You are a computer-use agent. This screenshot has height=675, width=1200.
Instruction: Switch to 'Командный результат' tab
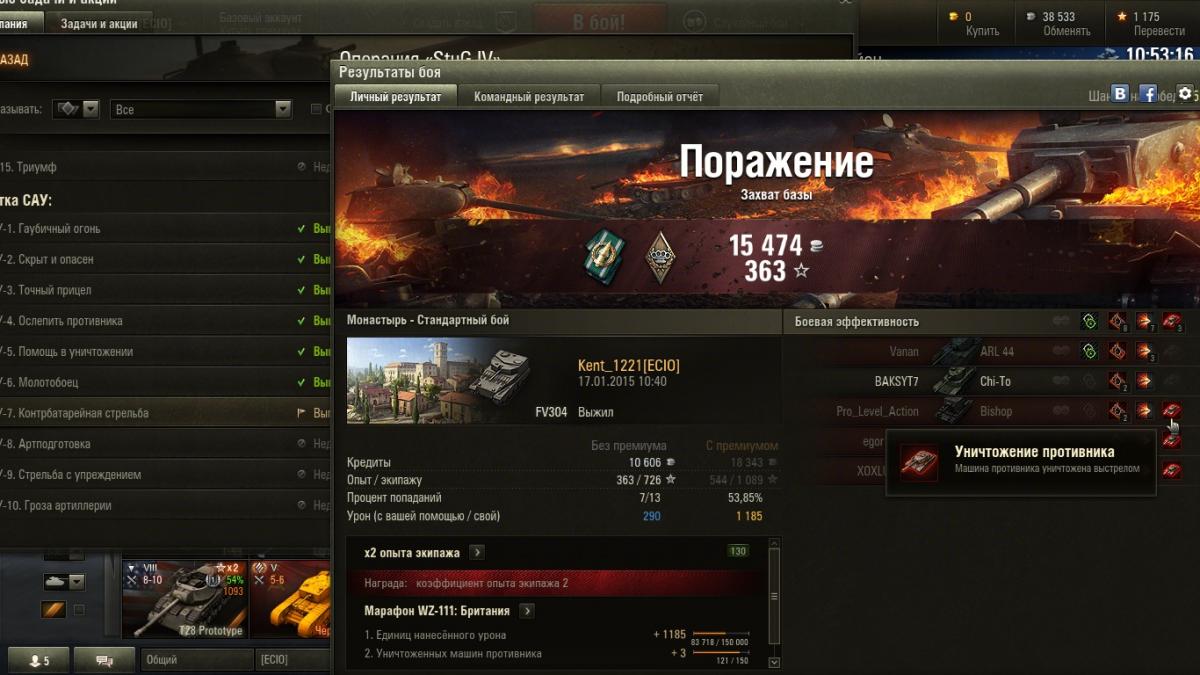click(529, 97)
